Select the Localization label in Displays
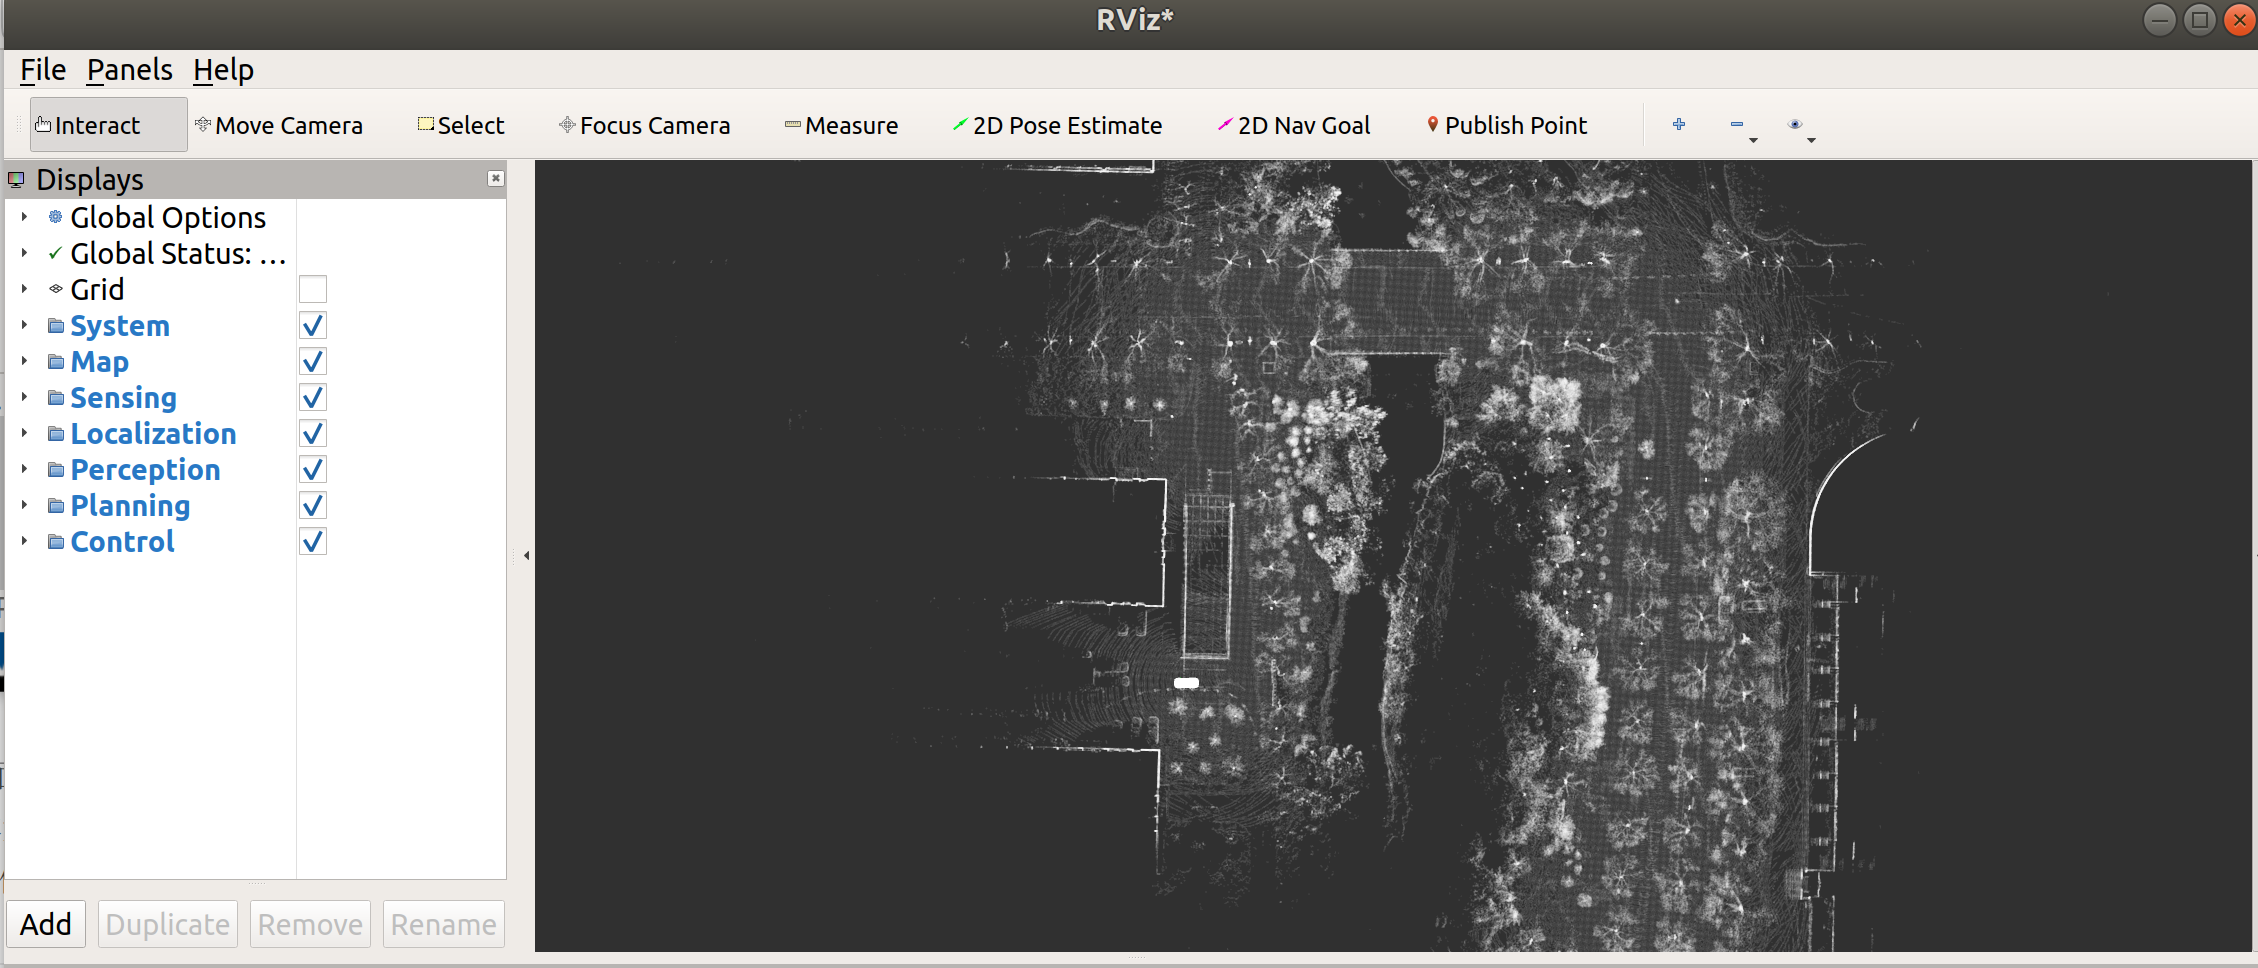The width and height of the screenshot is (2258, 968). [153, 434]
